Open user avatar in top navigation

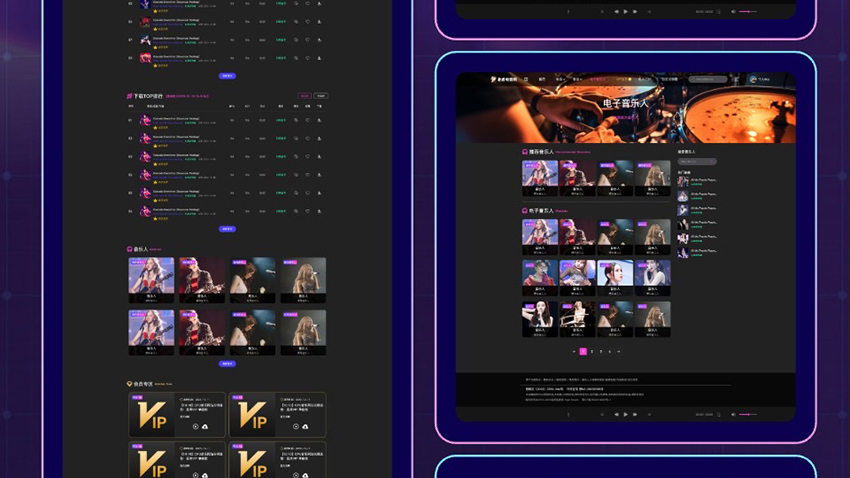[x=754, y=79]
